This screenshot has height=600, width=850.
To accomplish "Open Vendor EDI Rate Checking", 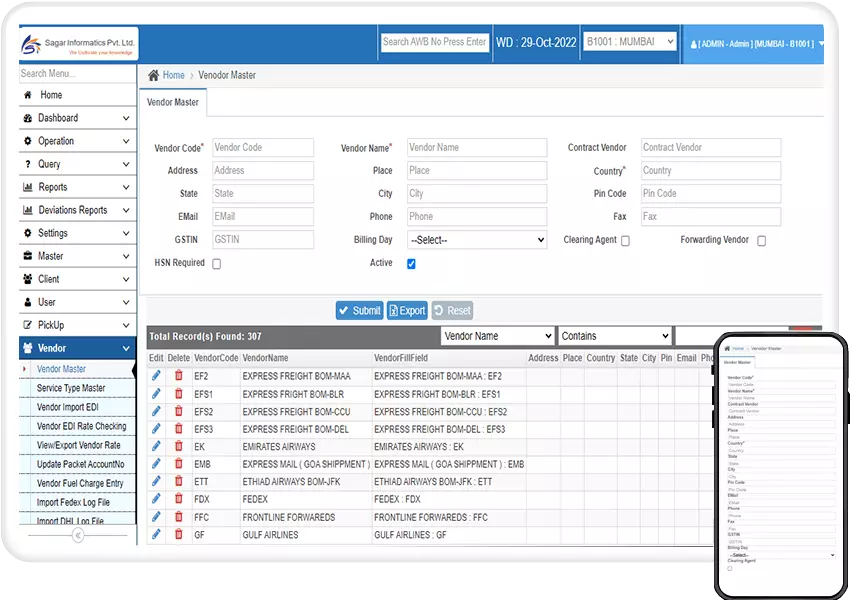I will point(81,426).
